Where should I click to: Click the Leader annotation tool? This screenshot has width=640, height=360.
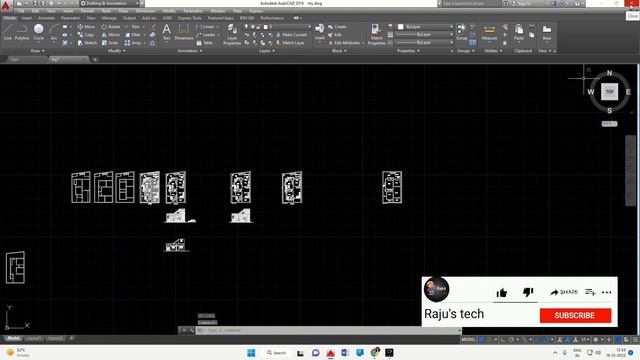tap(207, 35)
